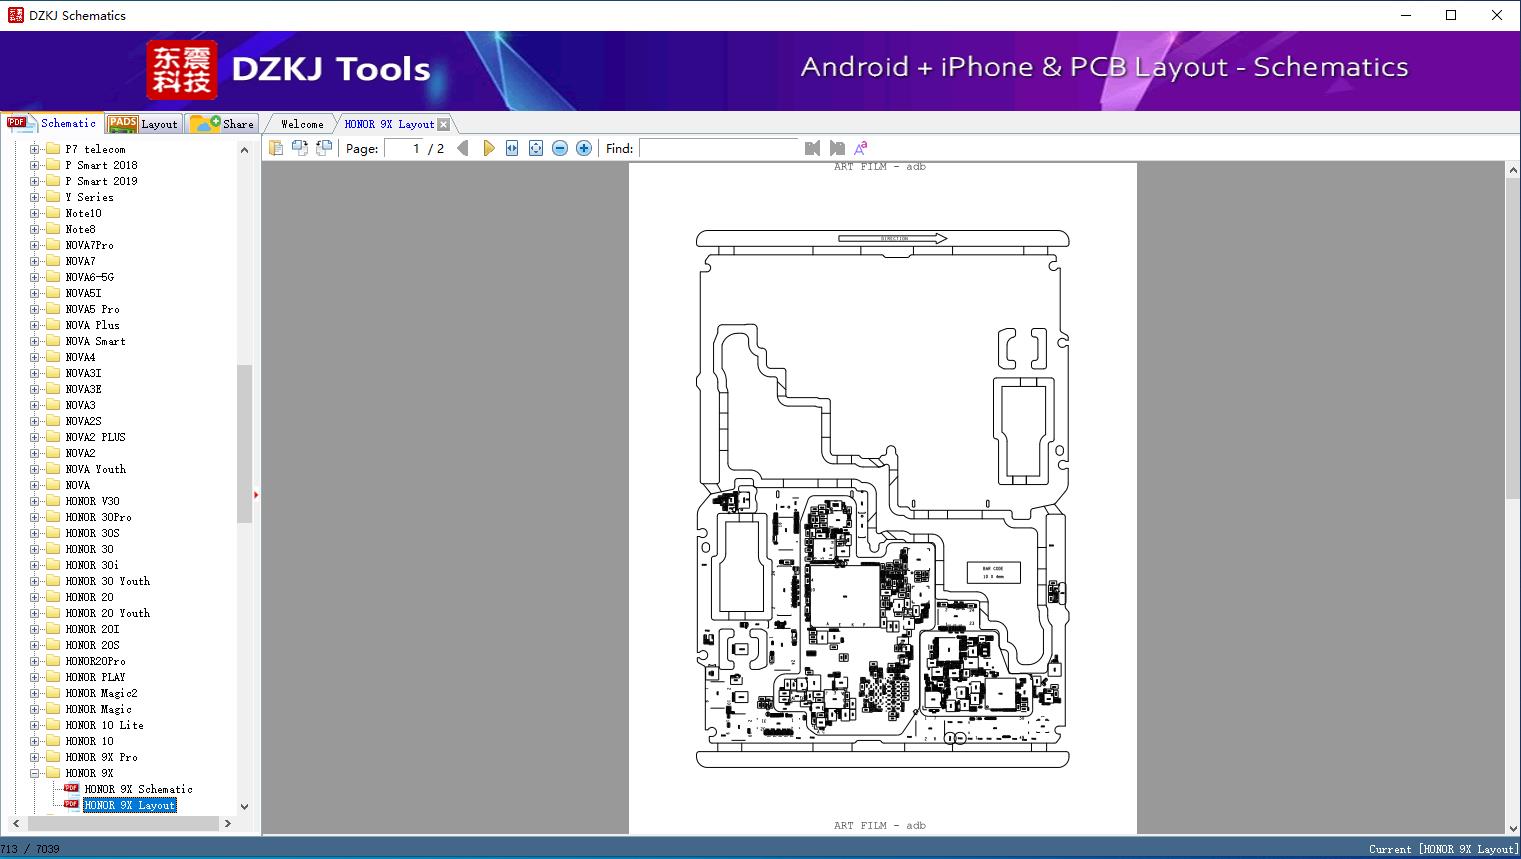
Task: Click the copy document icon in toolbar
Action: [x=276, y=148]
